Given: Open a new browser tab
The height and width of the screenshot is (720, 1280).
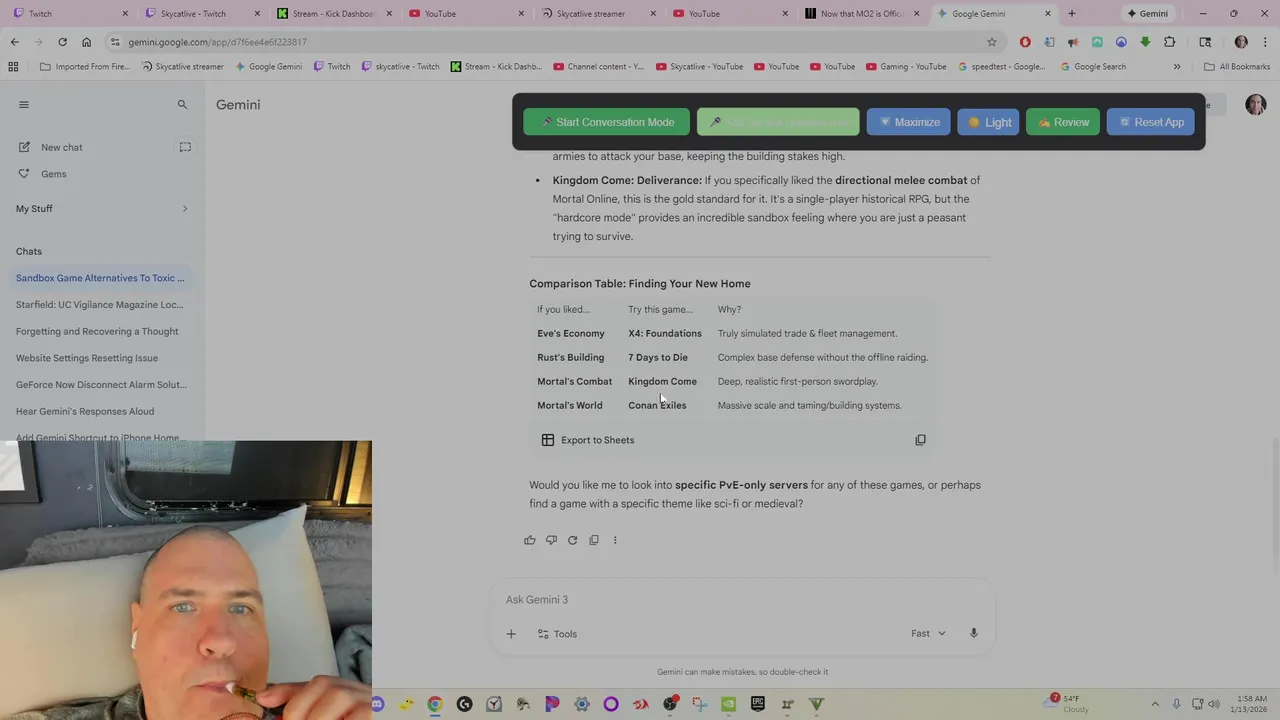Looking at the screenshot, I should (1071, 14).
